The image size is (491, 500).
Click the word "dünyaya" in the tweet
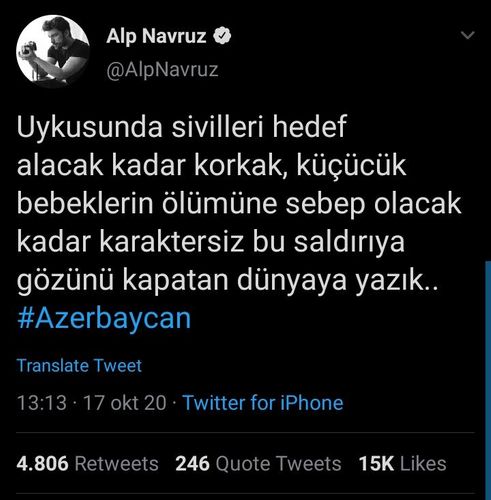(x=292, y=281)
